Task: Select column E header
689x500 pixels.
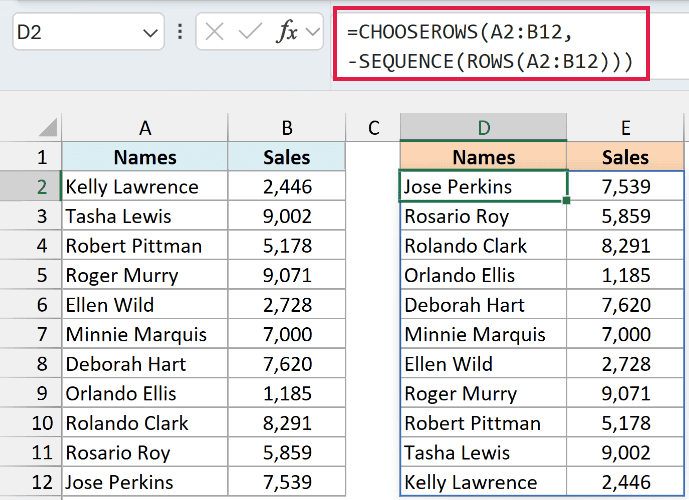Action: click(625, 127)
